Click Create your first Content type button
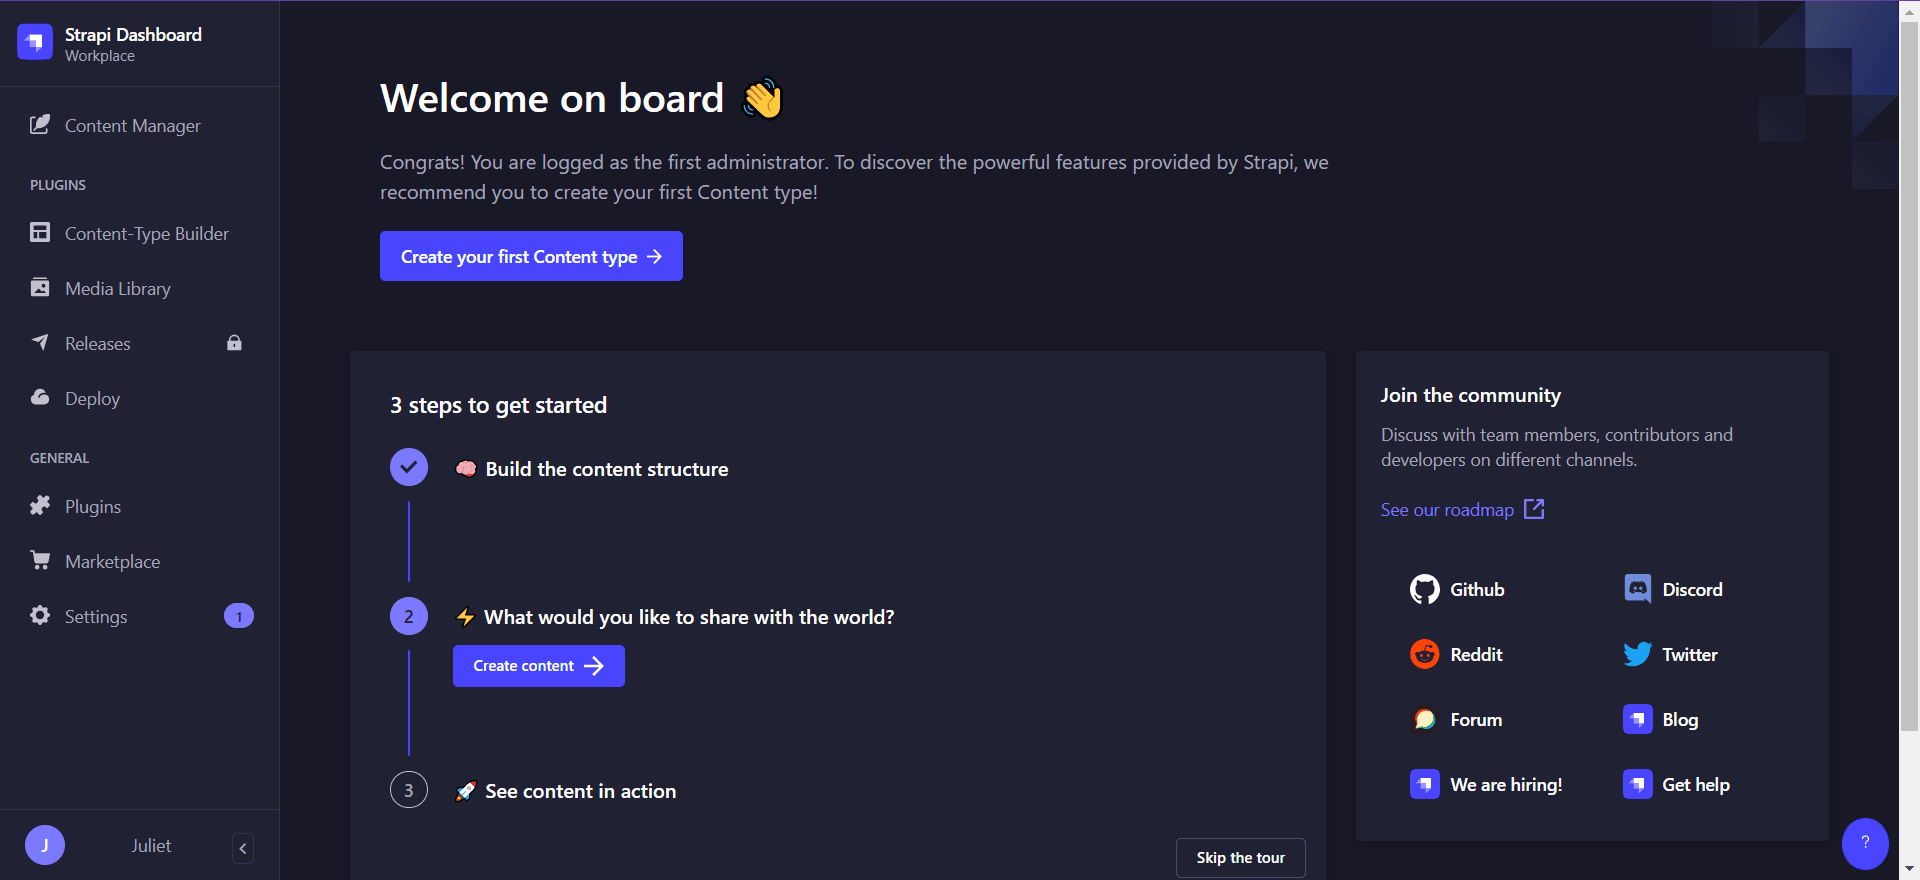This screenshot has height=880, width=1920. pos(531,256)
